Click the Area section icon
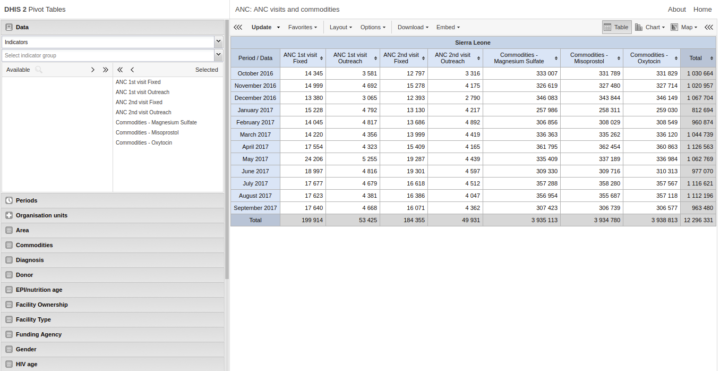720x371 pixels. click(9, 230)
